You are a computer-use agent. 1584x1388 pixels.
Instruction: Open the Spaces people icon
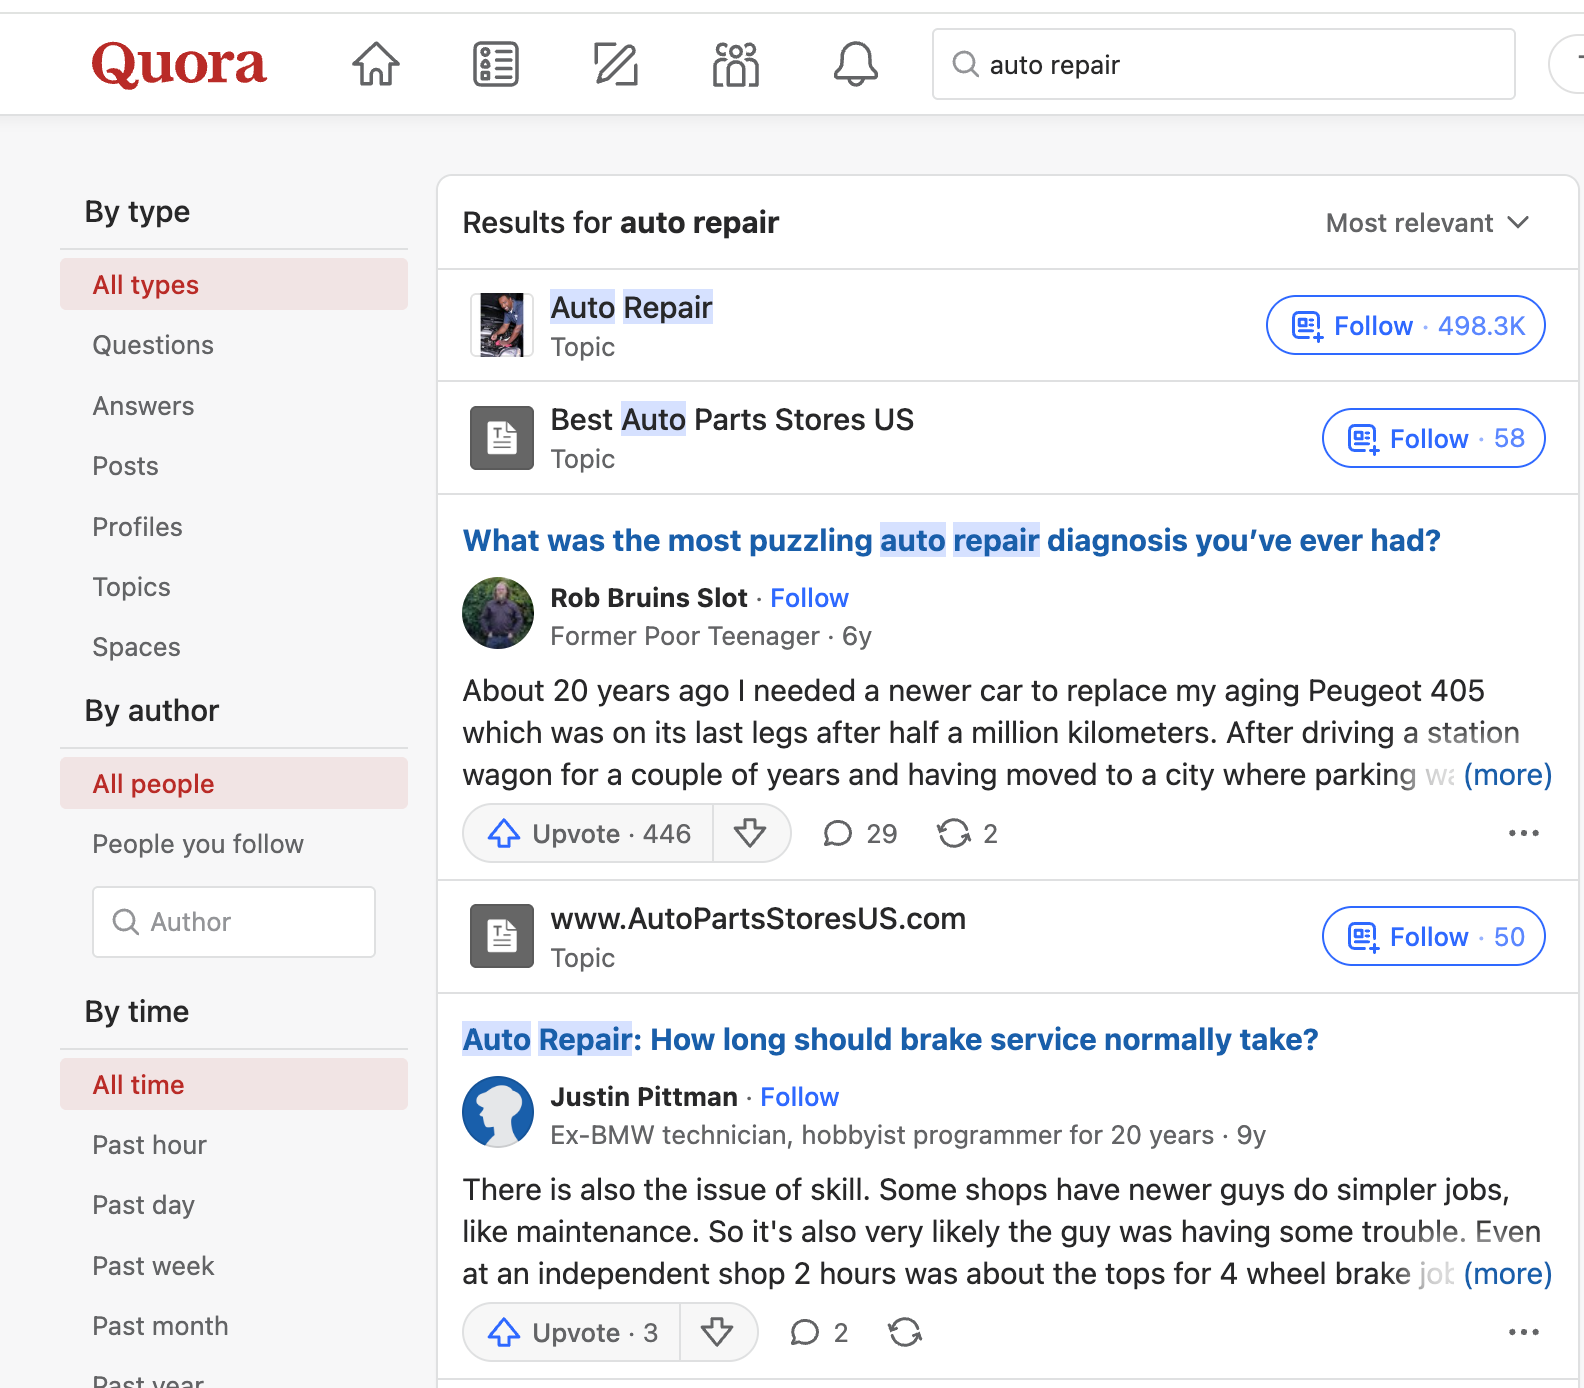pyautogui.click(x=735, y=64)
